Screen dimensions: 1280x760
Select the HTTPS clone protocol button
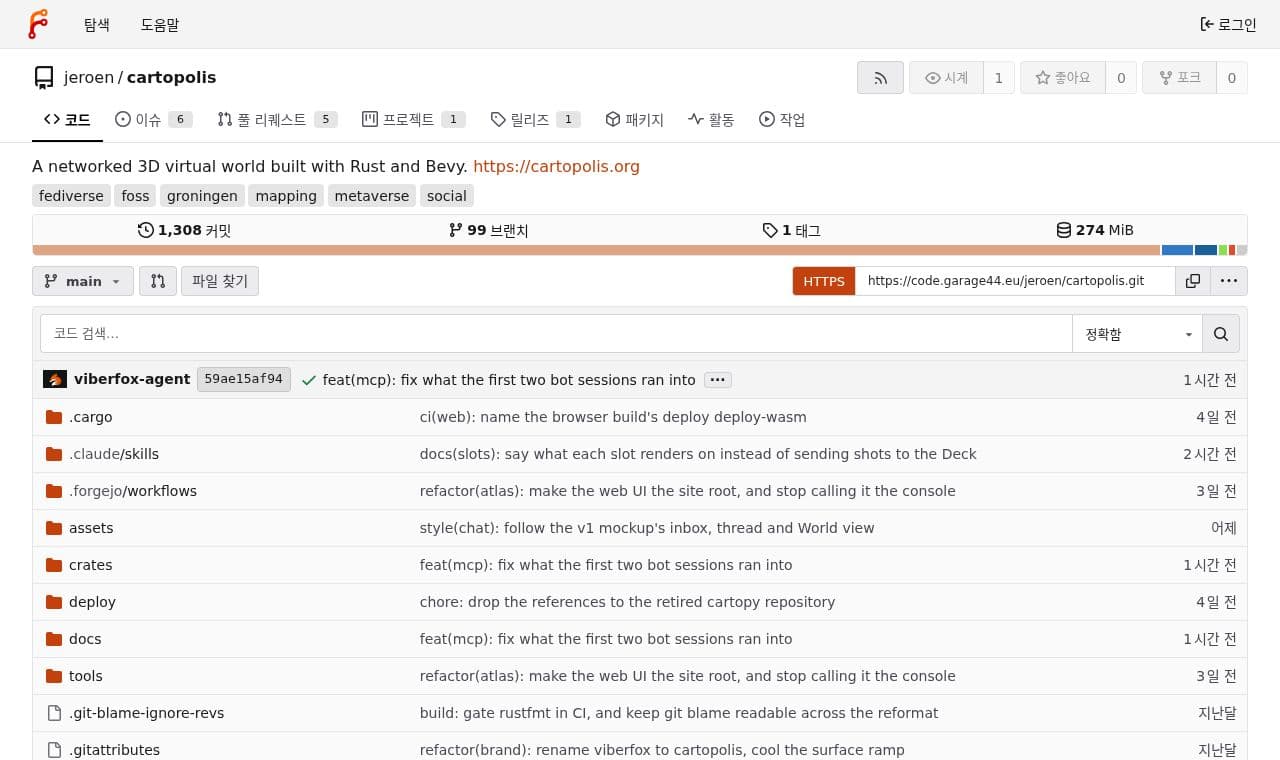click(x=824, y=281)
